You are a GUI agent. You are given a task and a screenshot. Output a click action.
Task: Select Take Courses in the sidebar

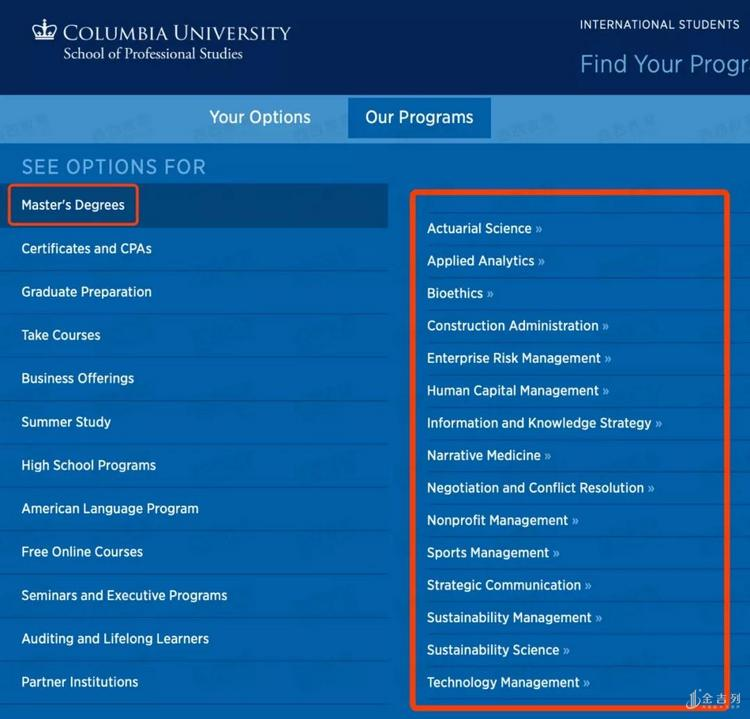click(61, 335)
